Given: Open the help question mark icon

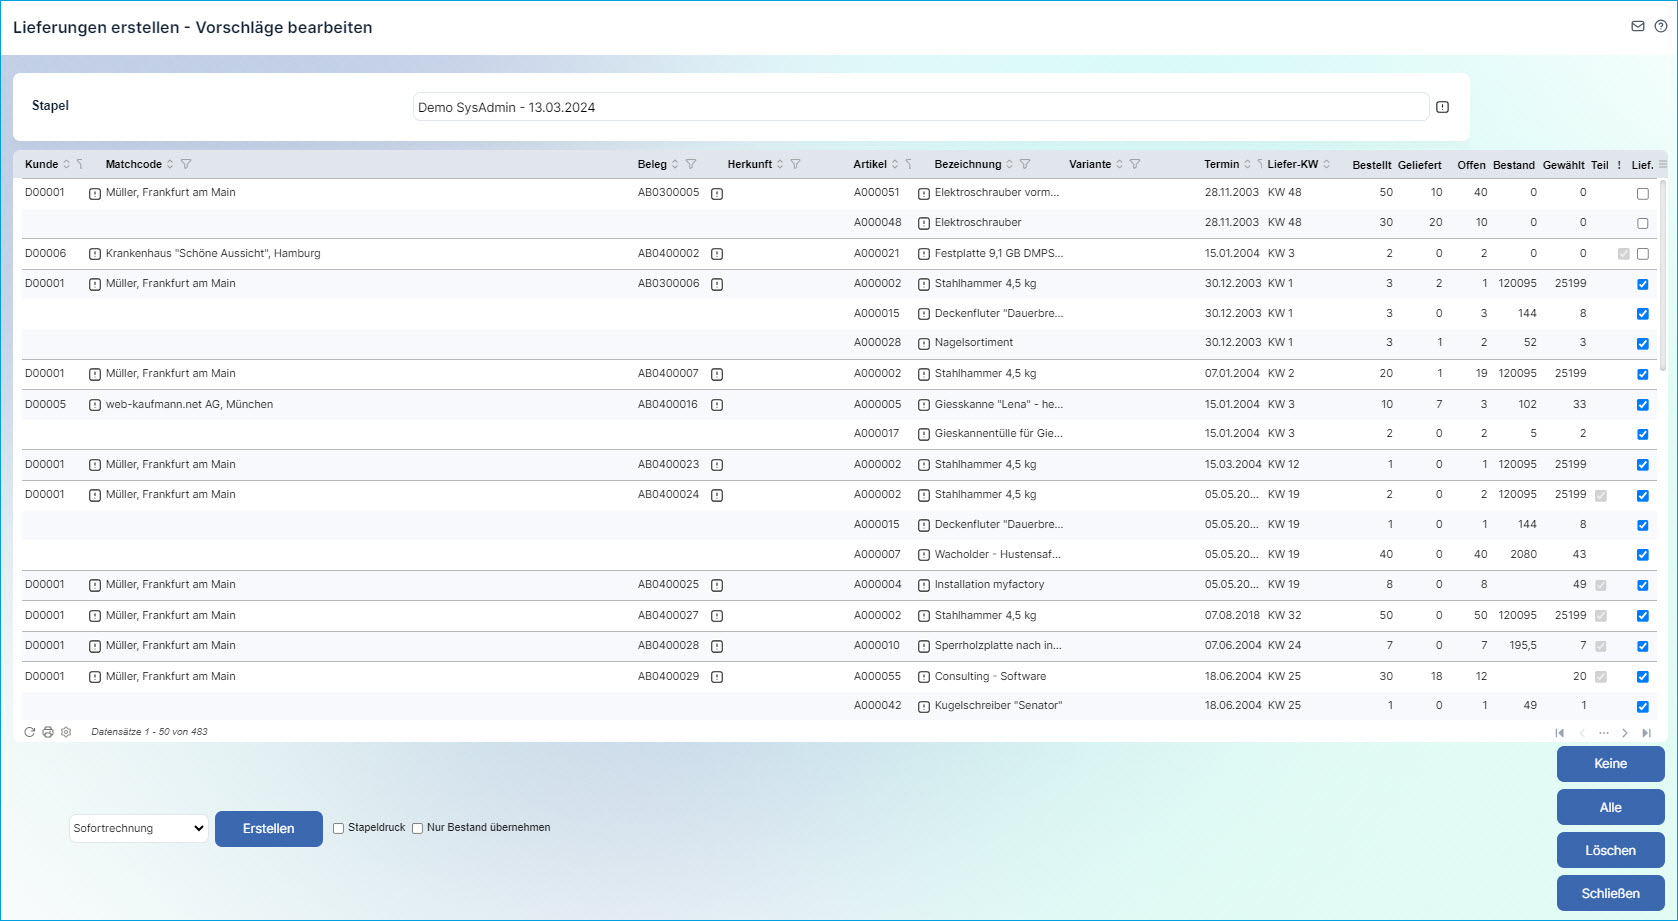Looking at the screenshot, I should [x=1661, y=26].
